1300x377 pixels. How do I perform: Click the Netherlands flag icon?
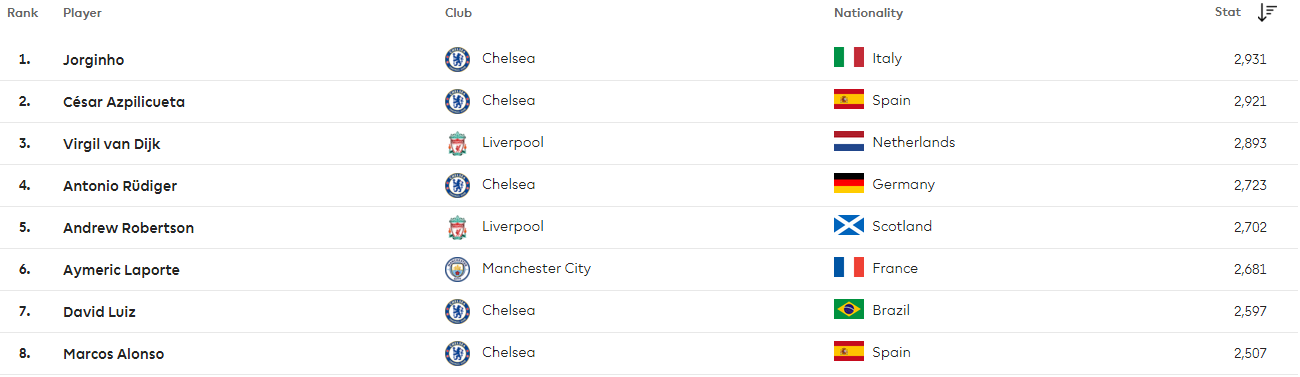click(x=849, y=142)
